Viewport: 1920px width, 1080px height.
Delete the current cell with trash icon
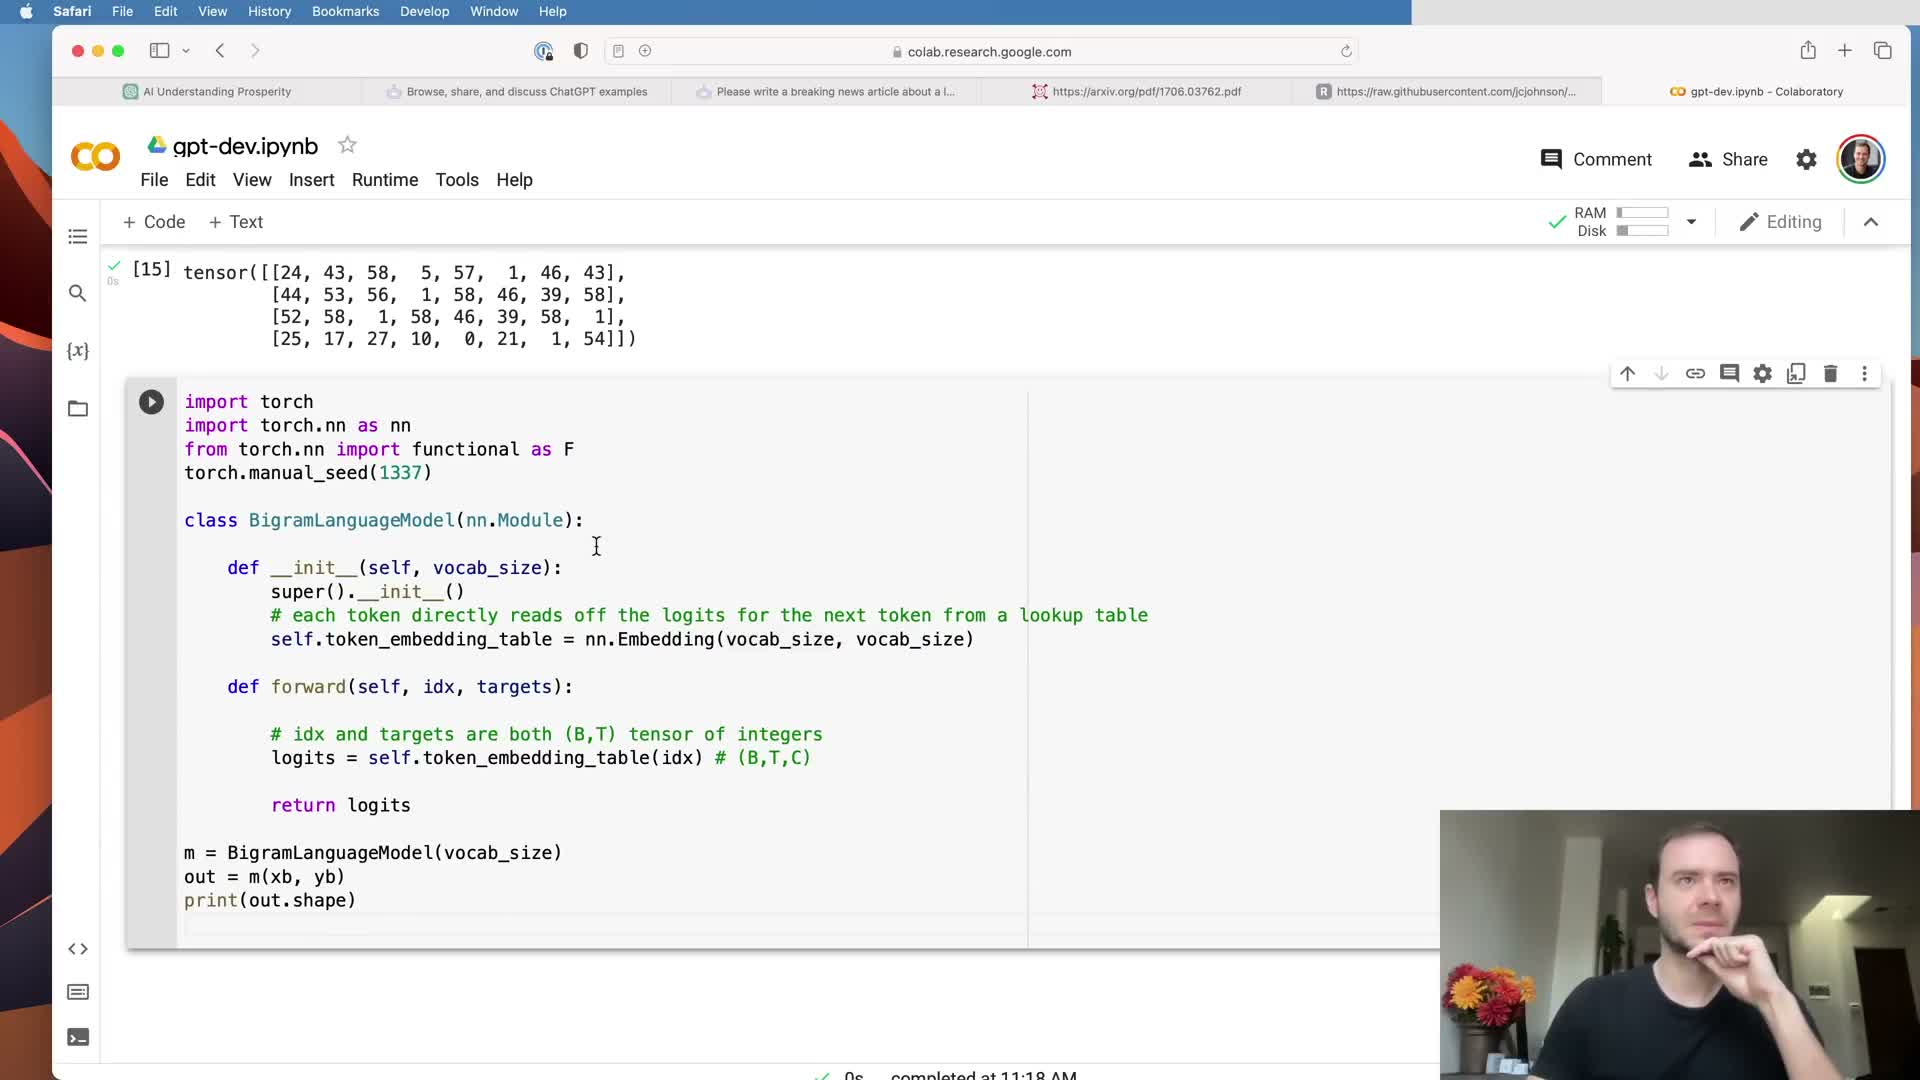[x=1830, y=374]
